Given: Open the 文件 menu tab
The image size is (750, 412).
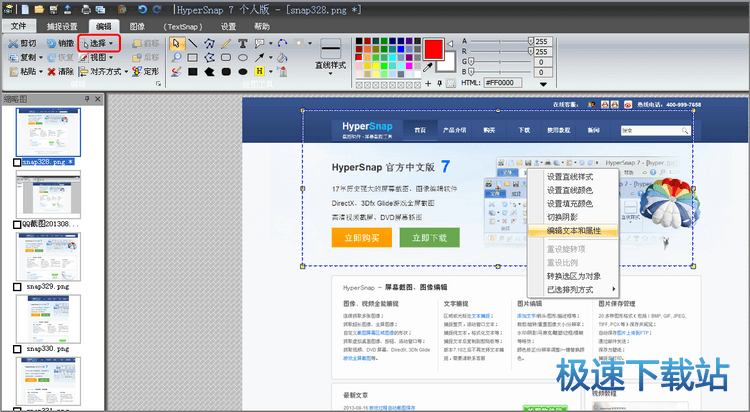Looking at the screenshot, I should click(18, 26).
